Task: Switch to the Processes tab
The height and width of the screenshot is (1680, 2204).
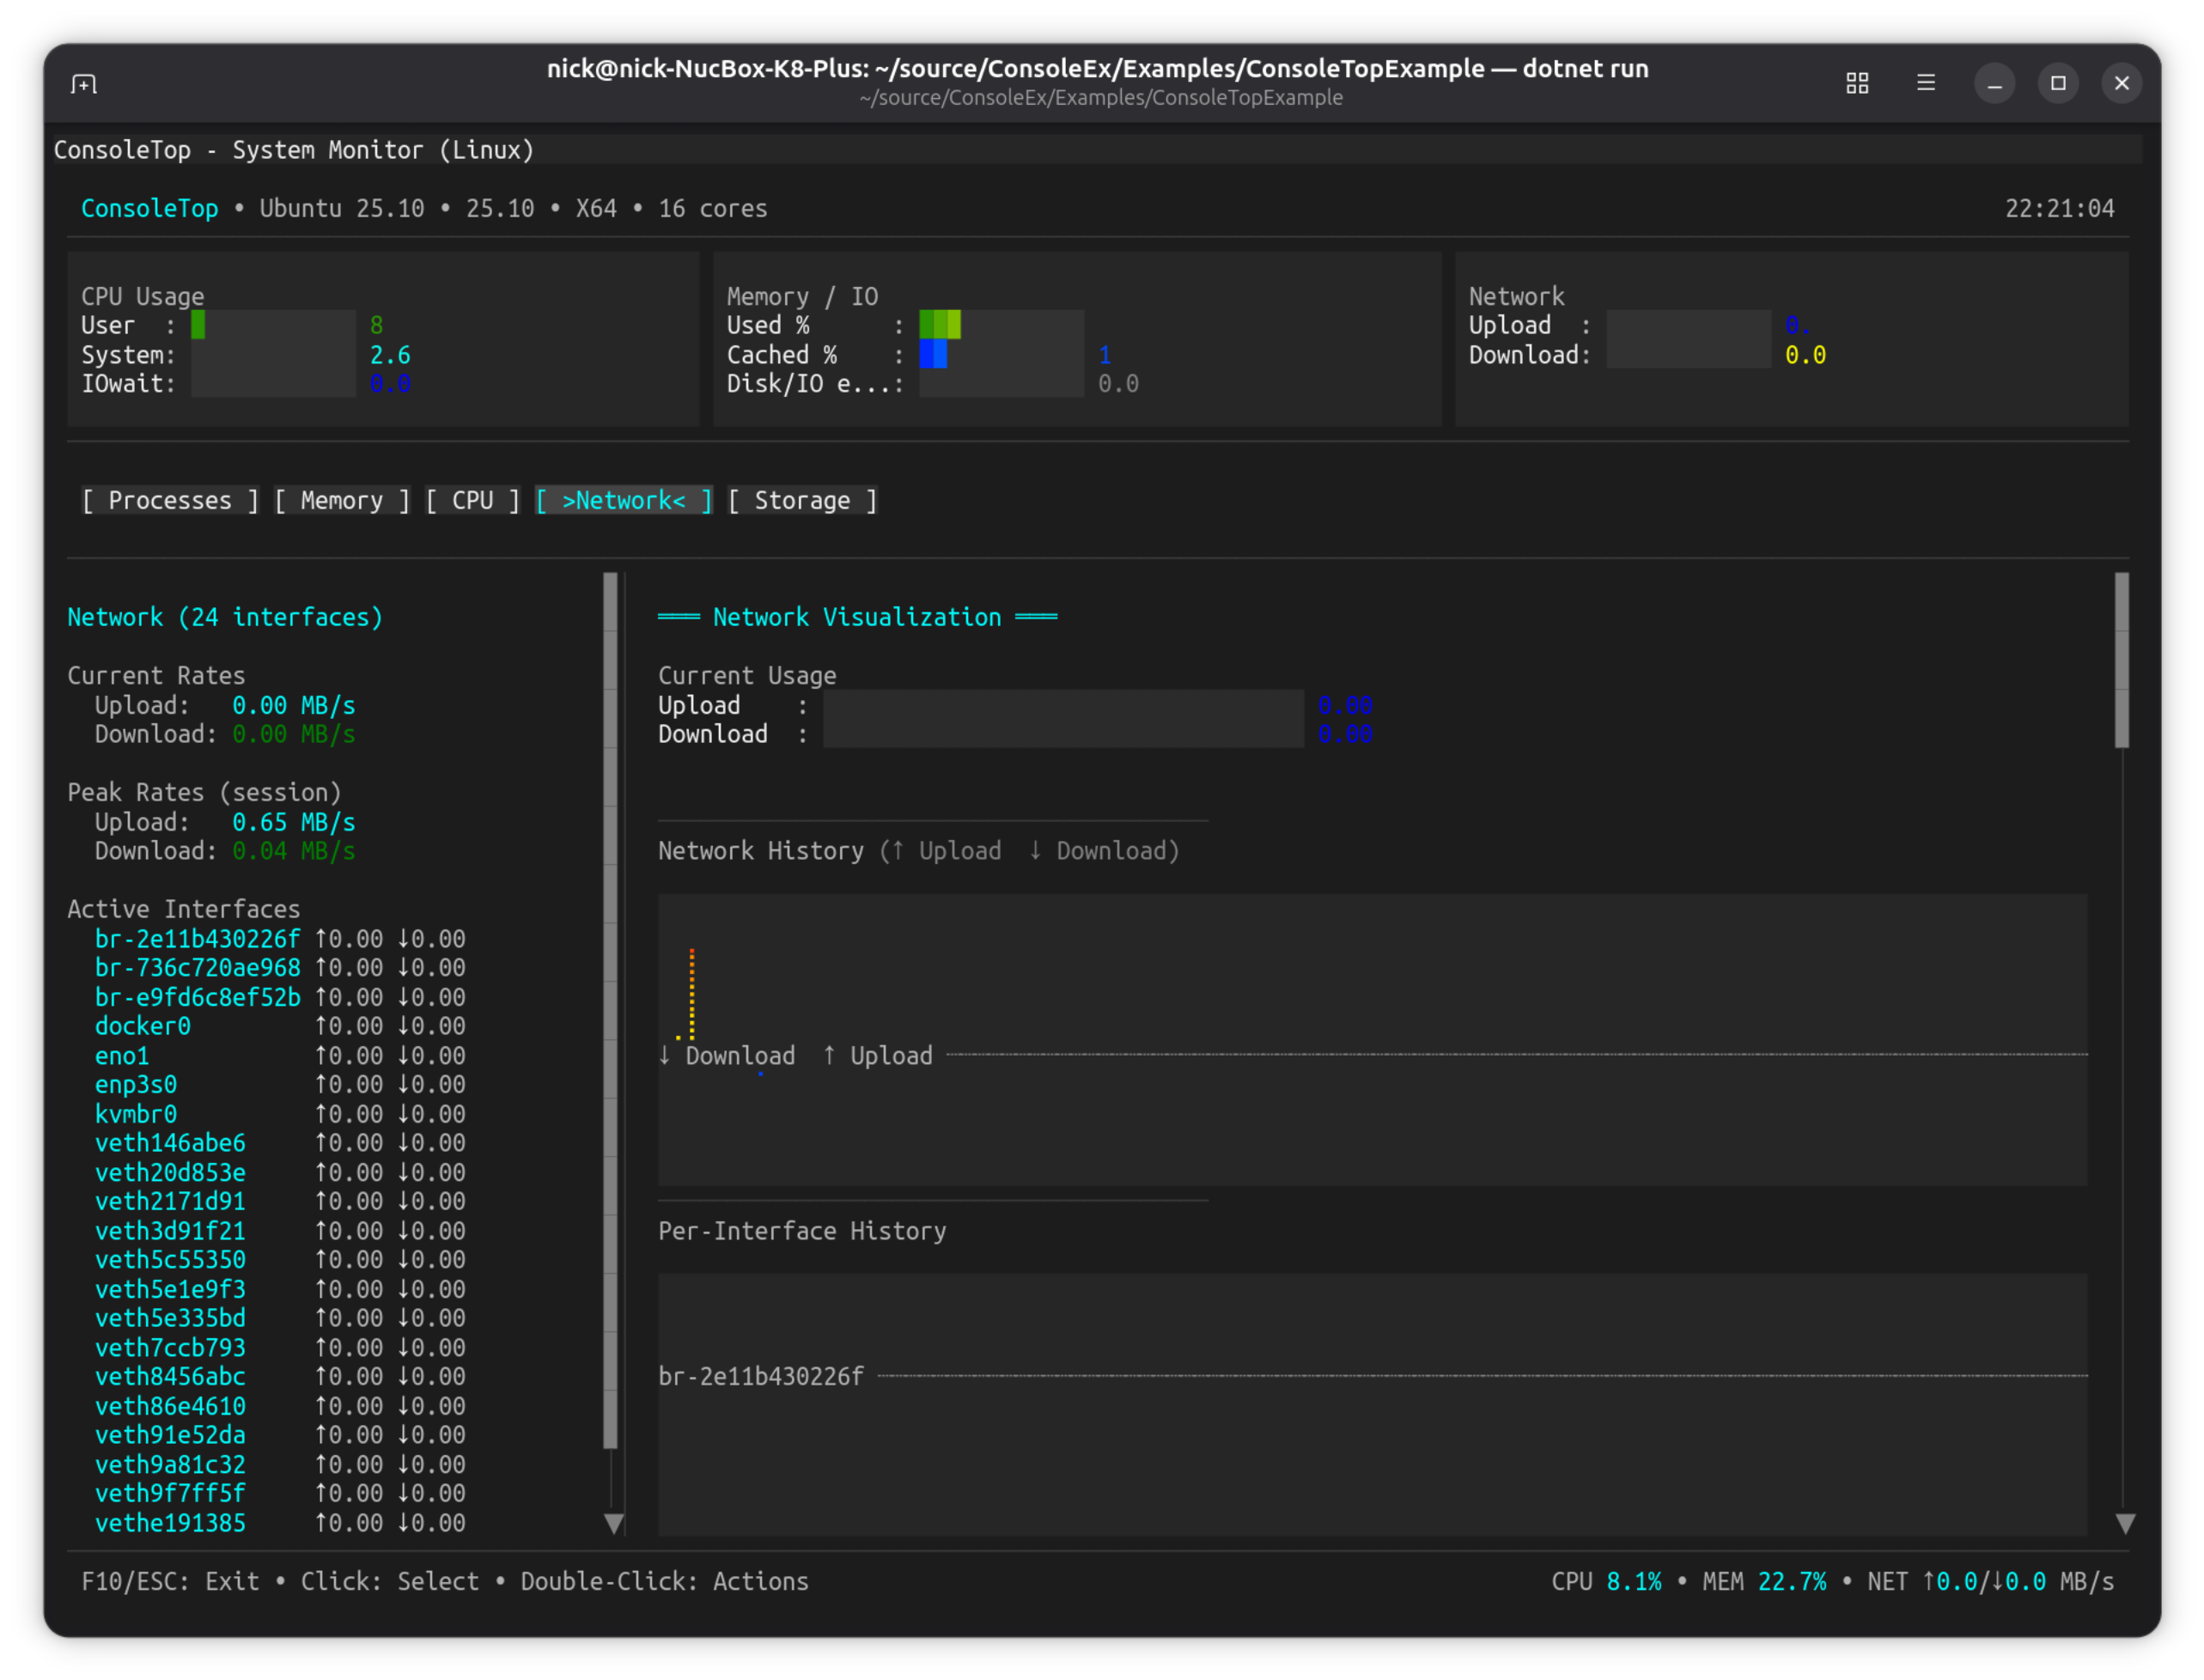Action: tap(170, 500)
